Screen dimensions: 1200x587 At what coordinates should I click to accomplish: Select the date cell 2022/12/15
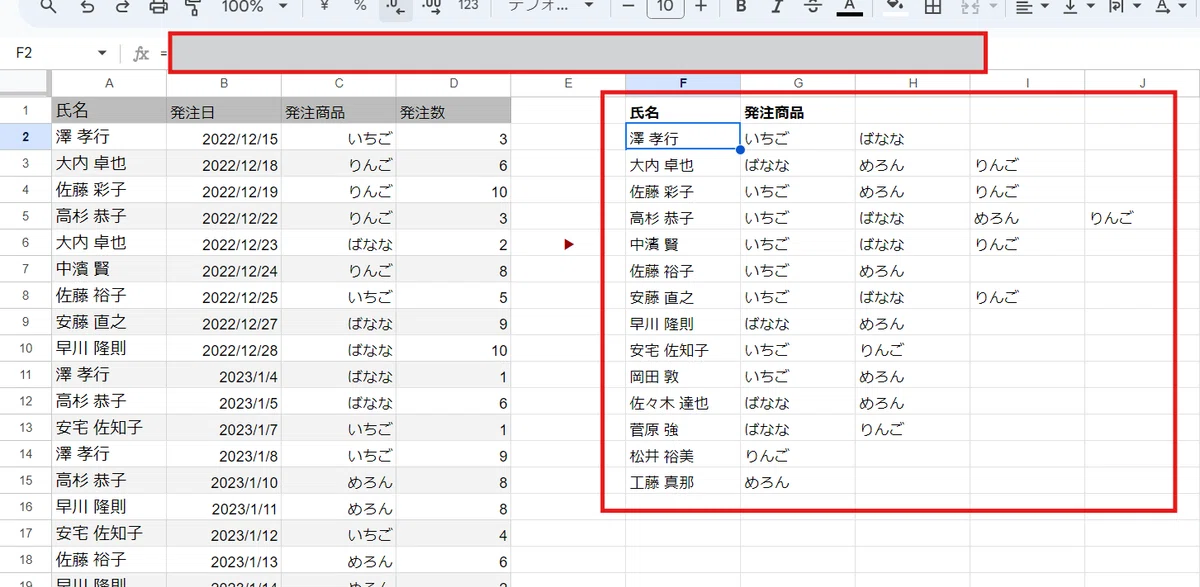(224, 138)
